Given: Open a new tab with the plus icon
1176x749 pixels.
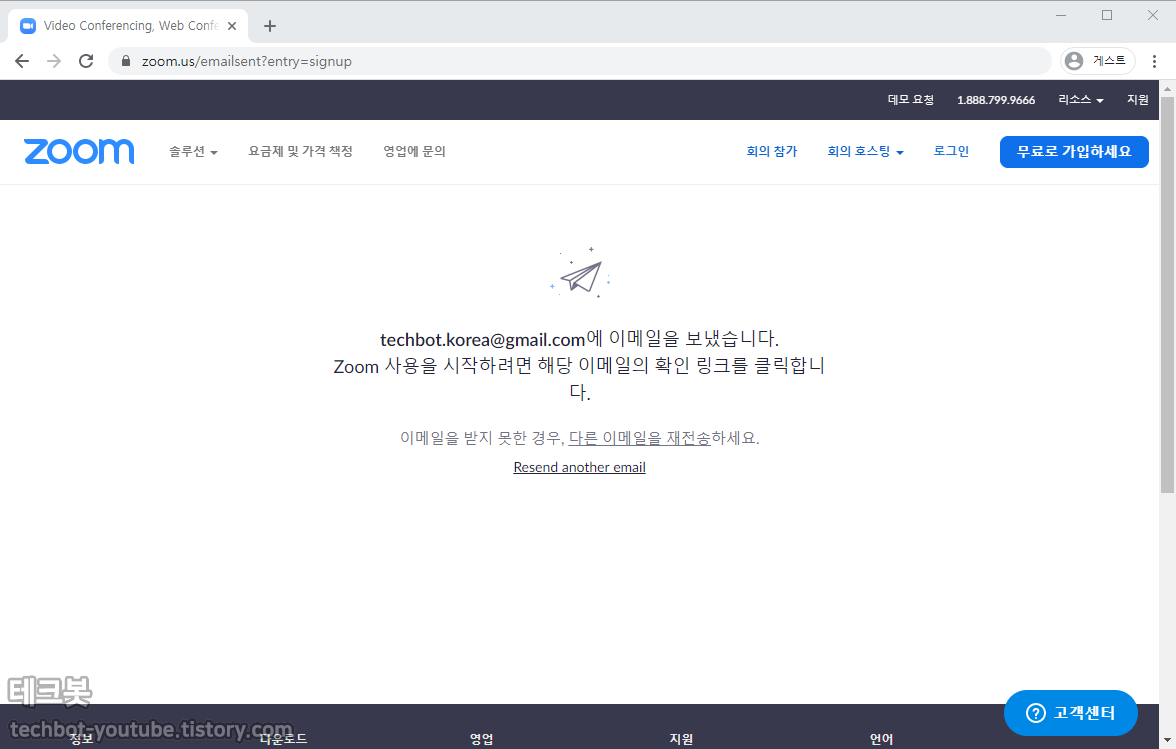Looking at the screenshot, I should click(x=270, y=26).
